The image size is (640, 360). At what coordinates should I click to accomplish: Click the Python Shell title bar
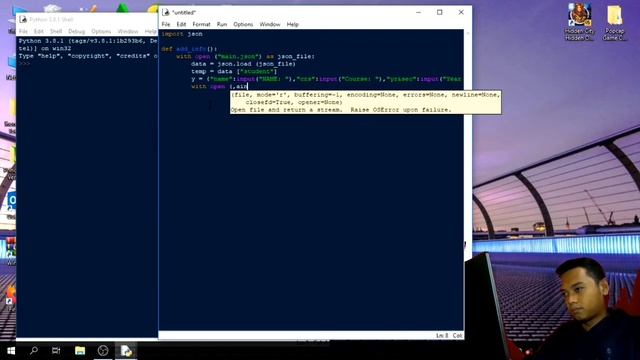click(88, 19)
